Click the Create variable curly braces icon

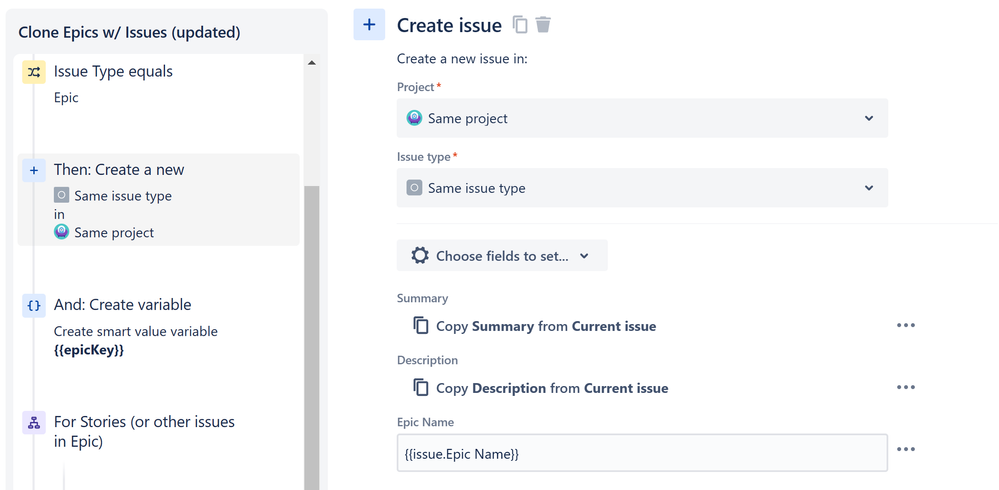(34, 306)
